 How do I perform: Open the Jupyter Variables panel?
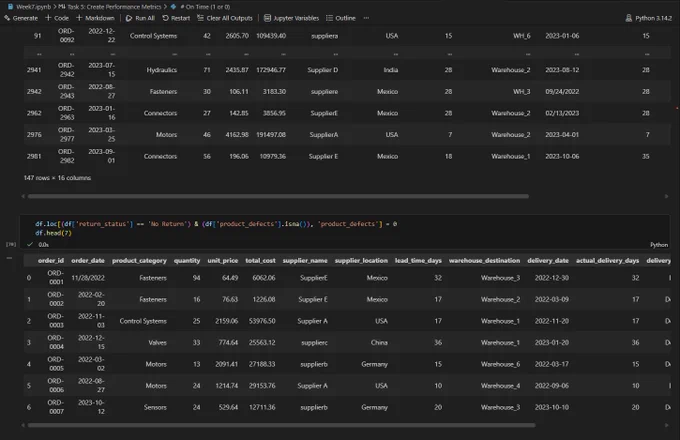click(291, 18)
